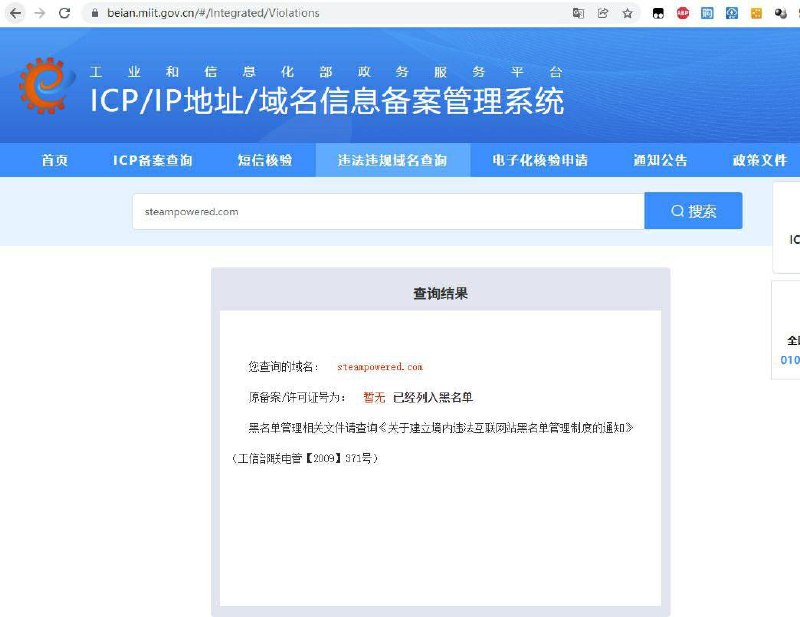Screen dimensions: 800x617
Task: Click the browser back arrow
Action: pyautogui.click(x=16, y=14)
